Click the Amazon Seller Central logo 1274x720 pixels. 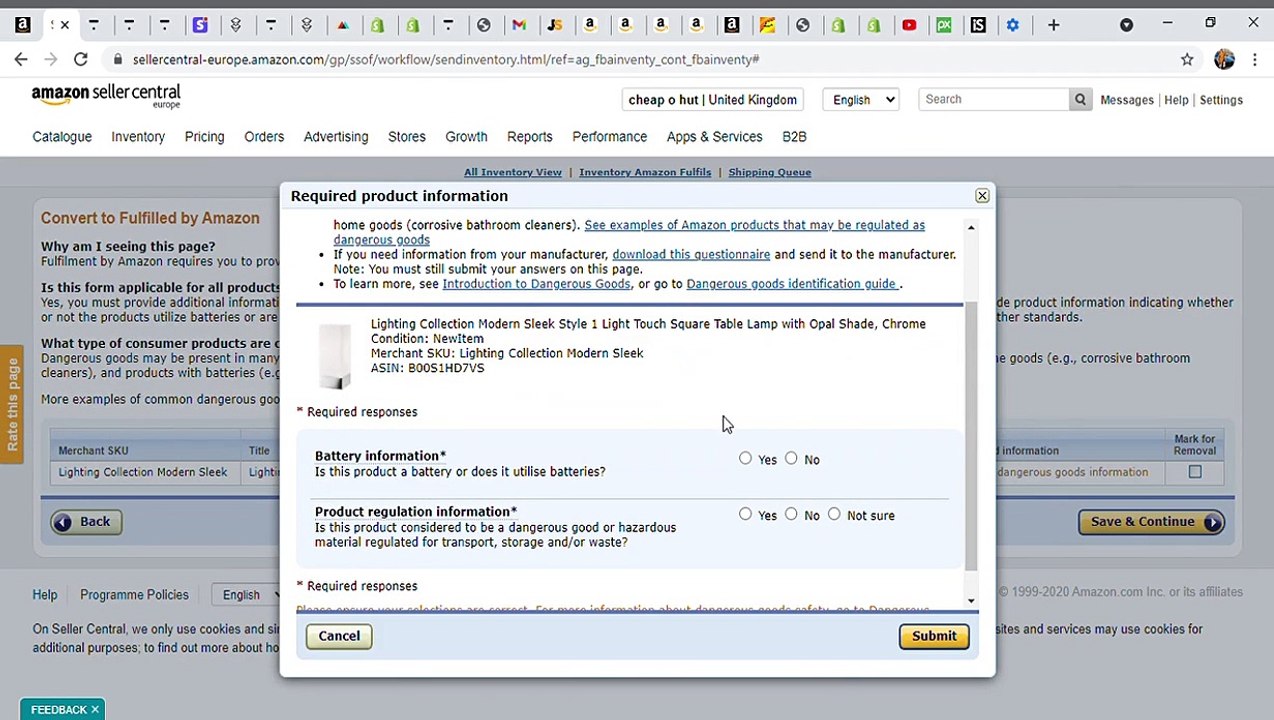coord(106,96)
